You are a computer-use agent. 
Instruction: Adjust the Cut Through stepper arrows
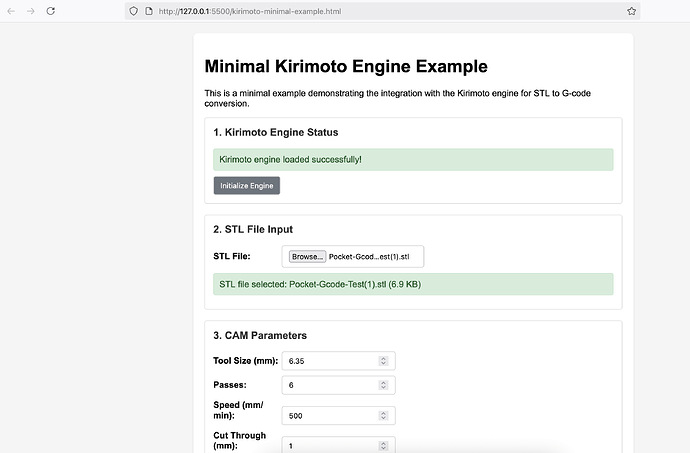[x=383, y=446]
